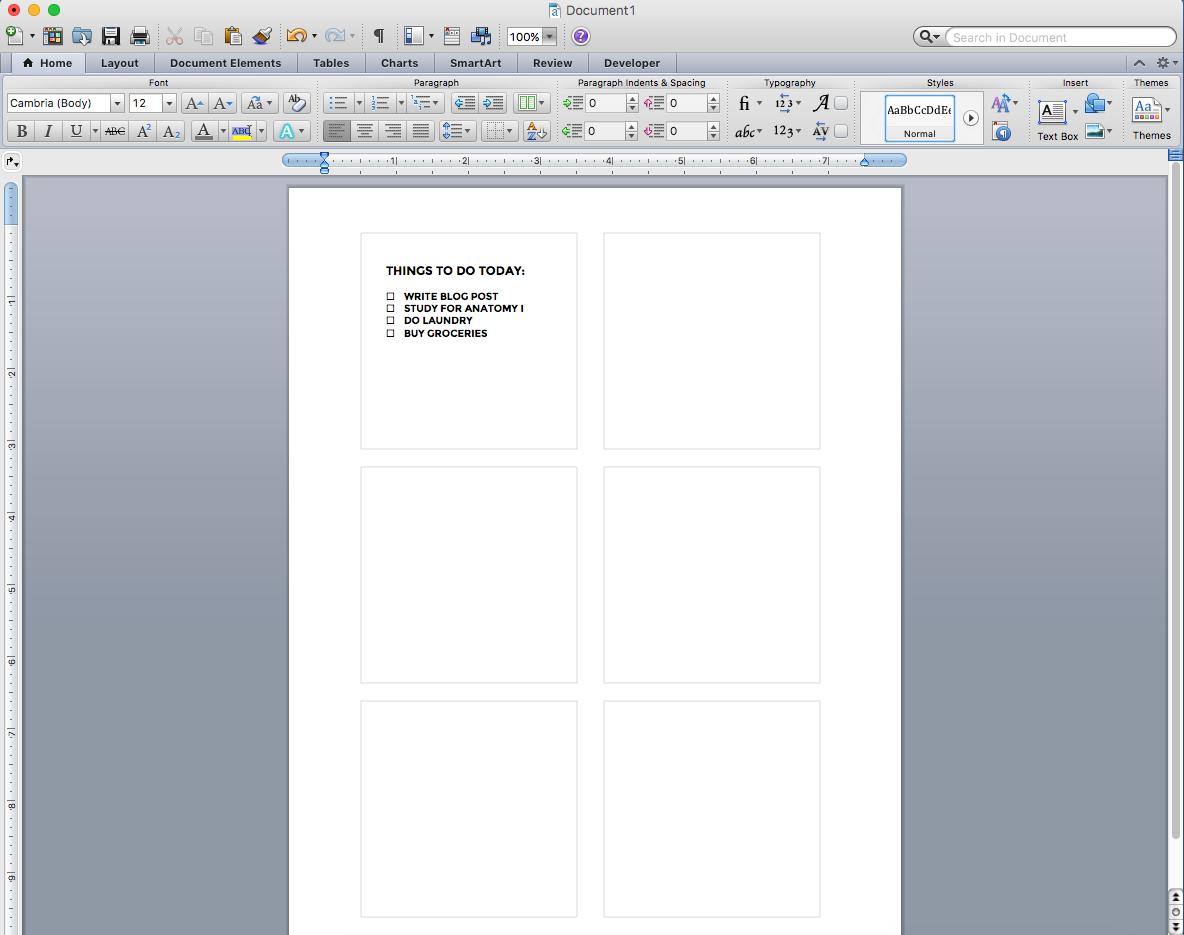Viewport: 1184px width, 935px height.
Task: Justify paragraph text
Action: (421, 131)
